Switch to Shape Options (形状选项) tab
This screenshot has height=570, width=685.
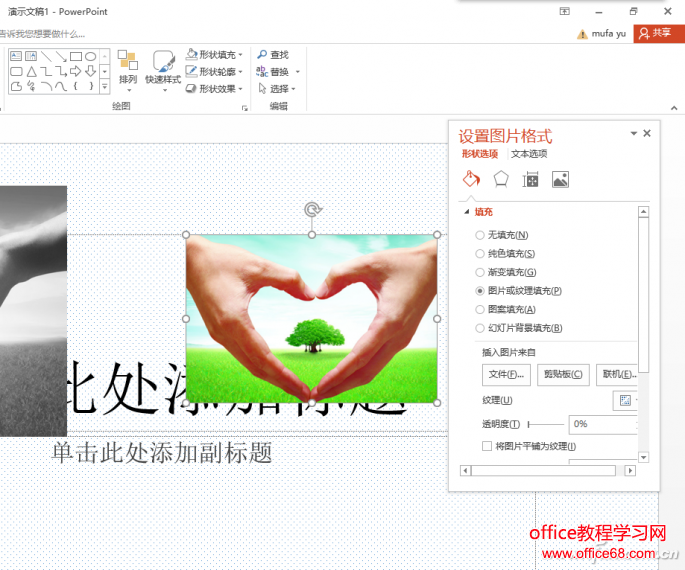(480, 154)
